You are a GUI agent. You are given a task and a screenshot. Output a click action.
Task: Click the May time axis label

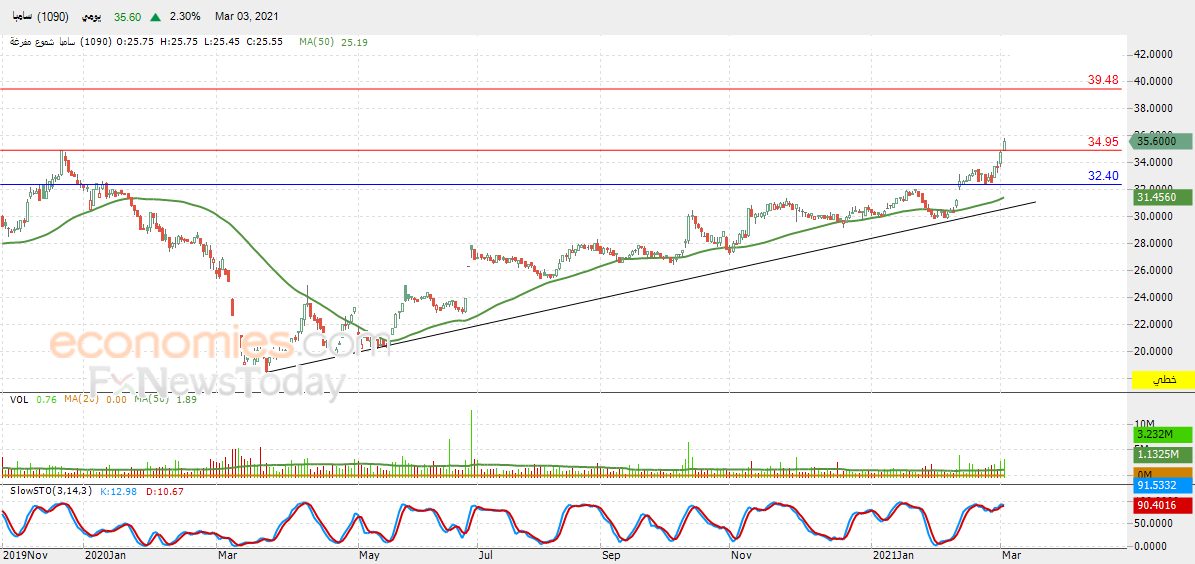367,556
